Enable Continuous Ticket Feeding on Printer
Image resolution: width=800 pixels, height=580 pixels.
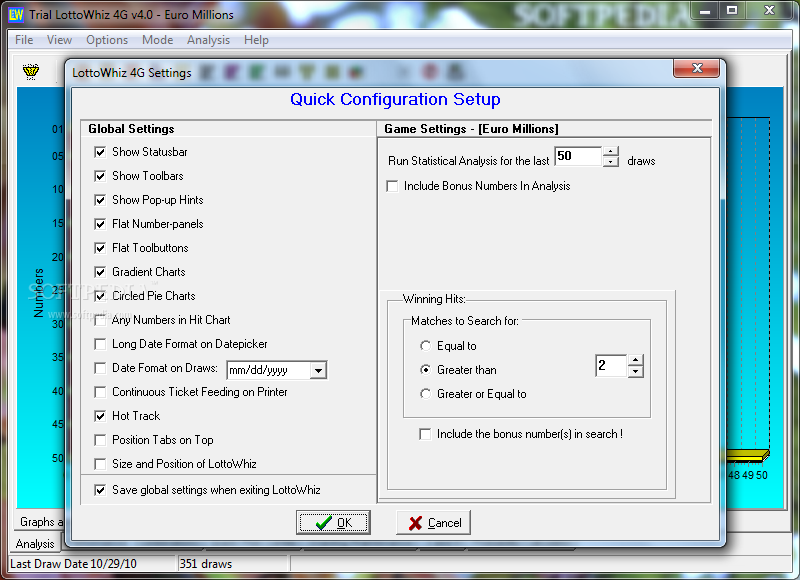click(100, 392)
